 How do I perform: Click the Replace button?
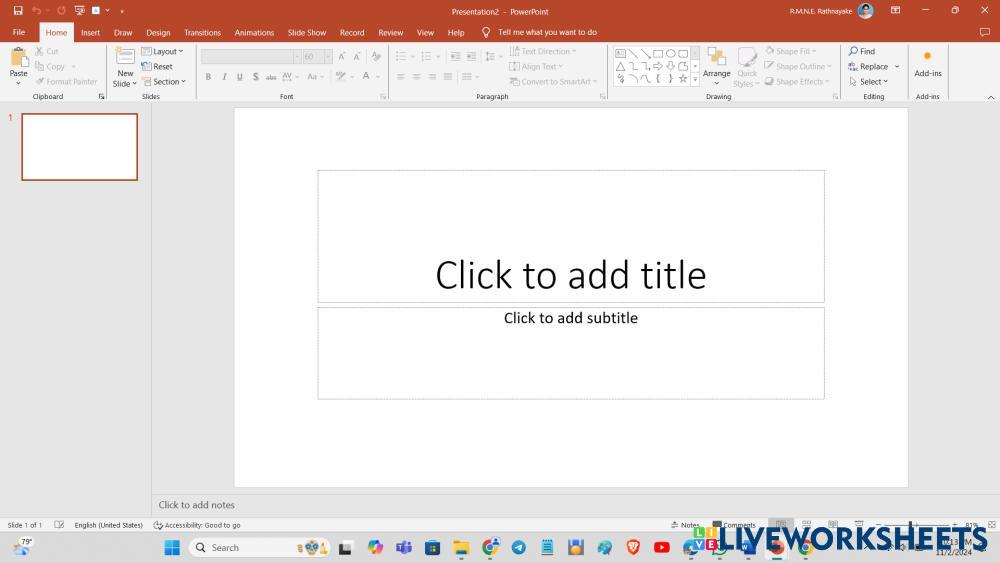pos(868,67)
